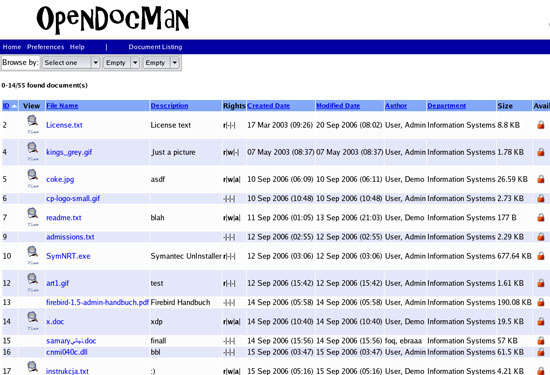The height and width of the screenshot is (375, 550).
Task: Sort by Modified Date column header
Action: 338,106
